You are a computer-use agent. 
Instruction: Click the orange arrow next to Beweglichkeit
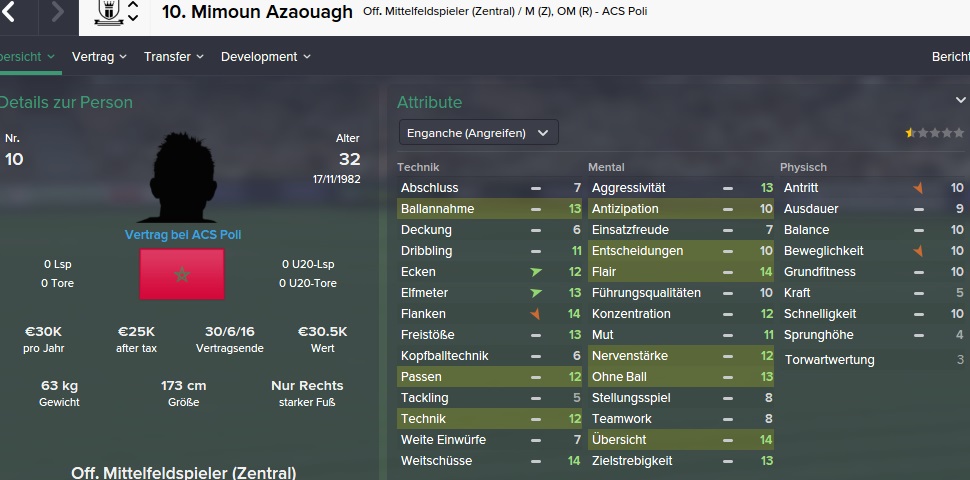tap(918, 251)
